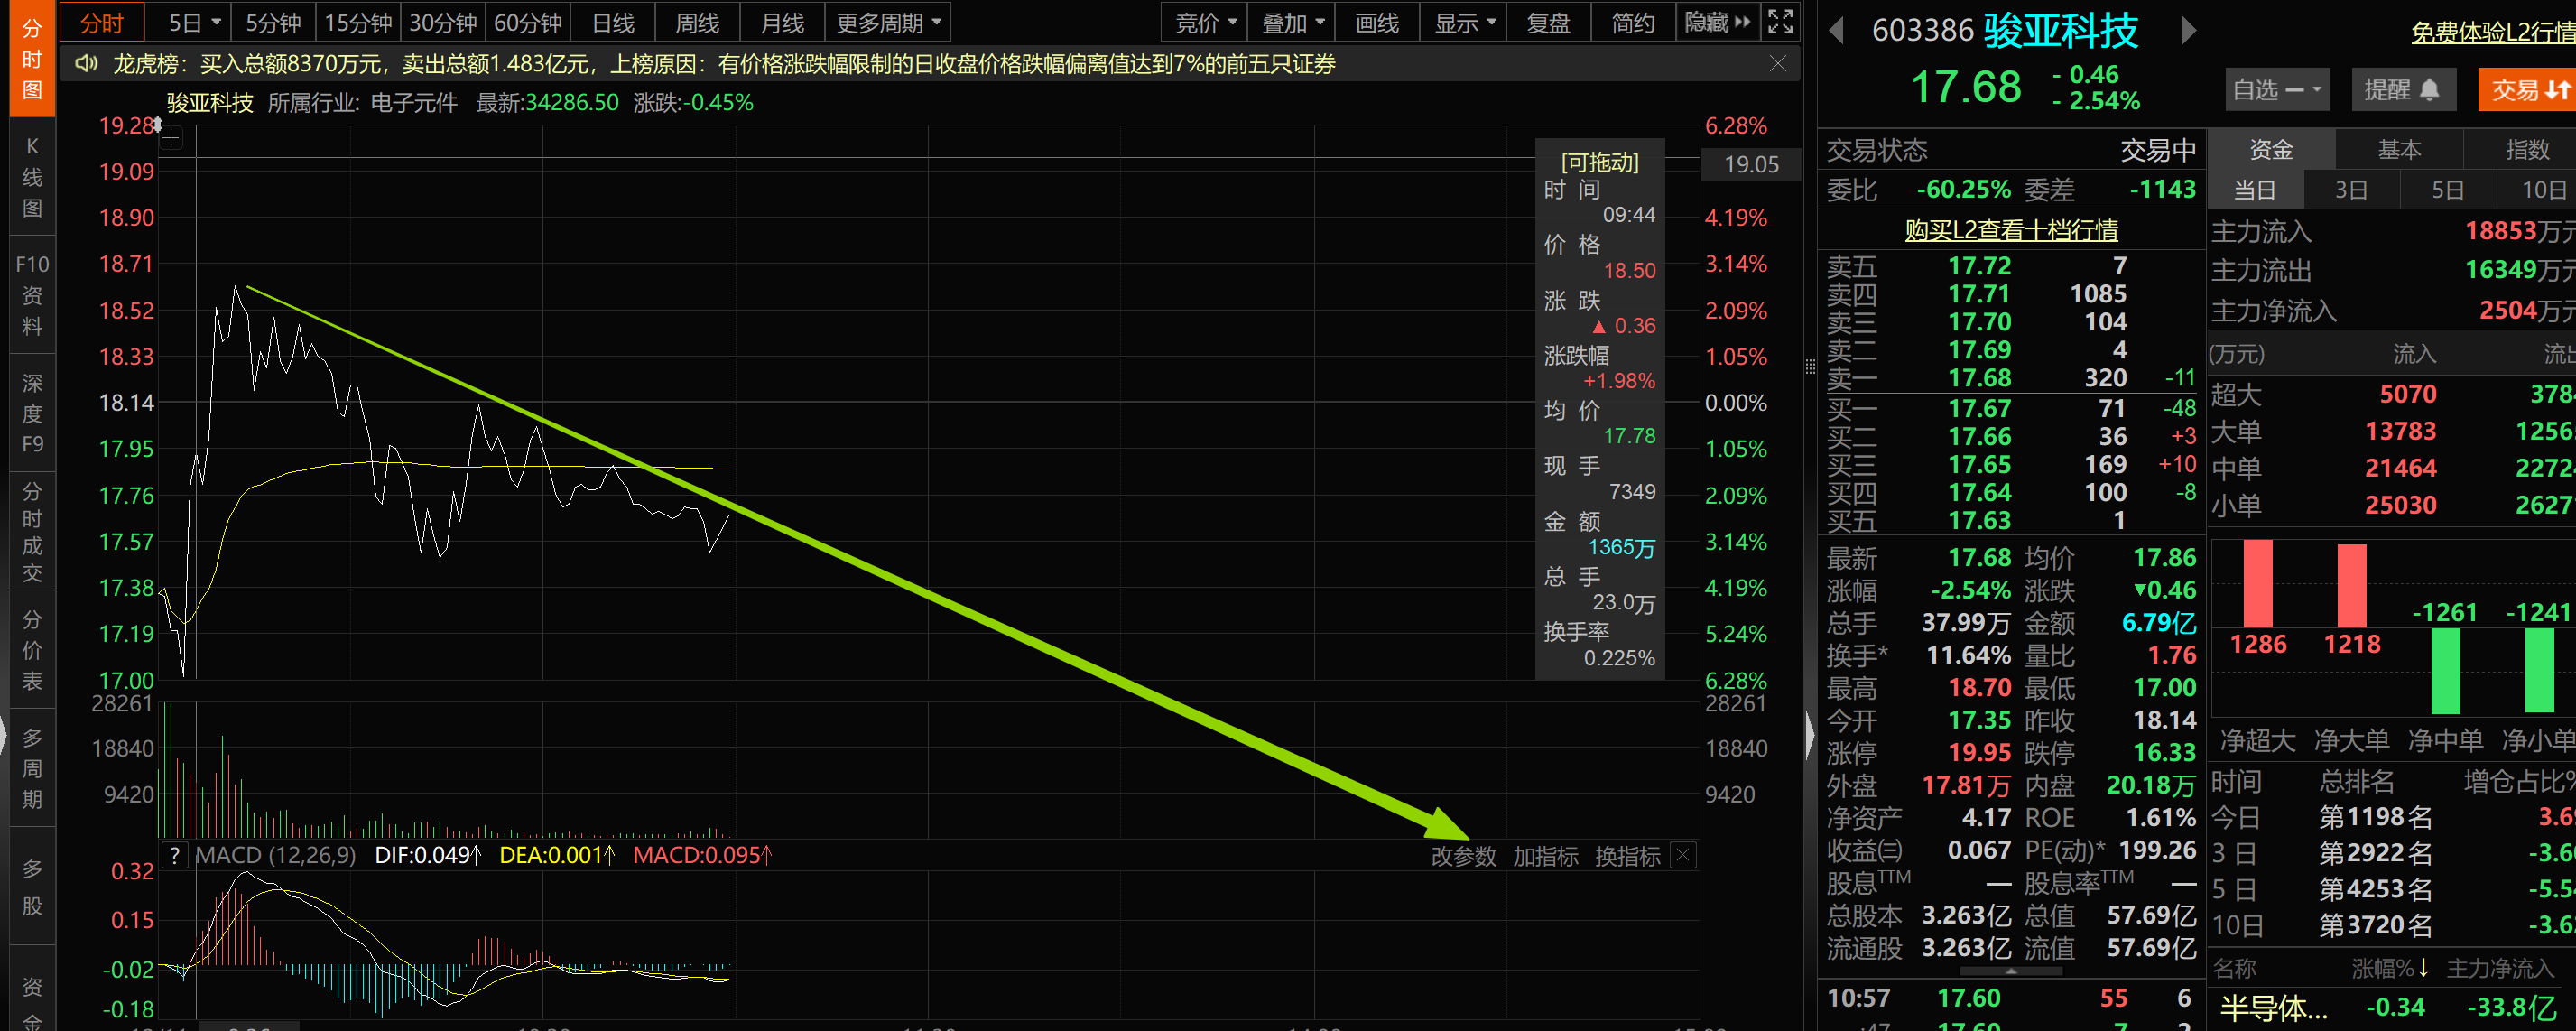2576x1031 pixels.
Task: Toggle 隐藏 panel collapse button
Action: [1717, 22]
